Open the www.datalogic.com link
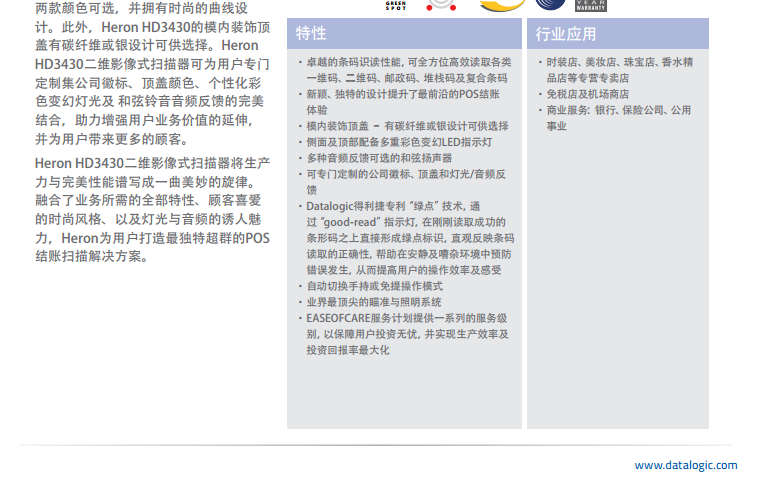The height and width of the screenshot is (484, 768). click(x=686, y=465)
